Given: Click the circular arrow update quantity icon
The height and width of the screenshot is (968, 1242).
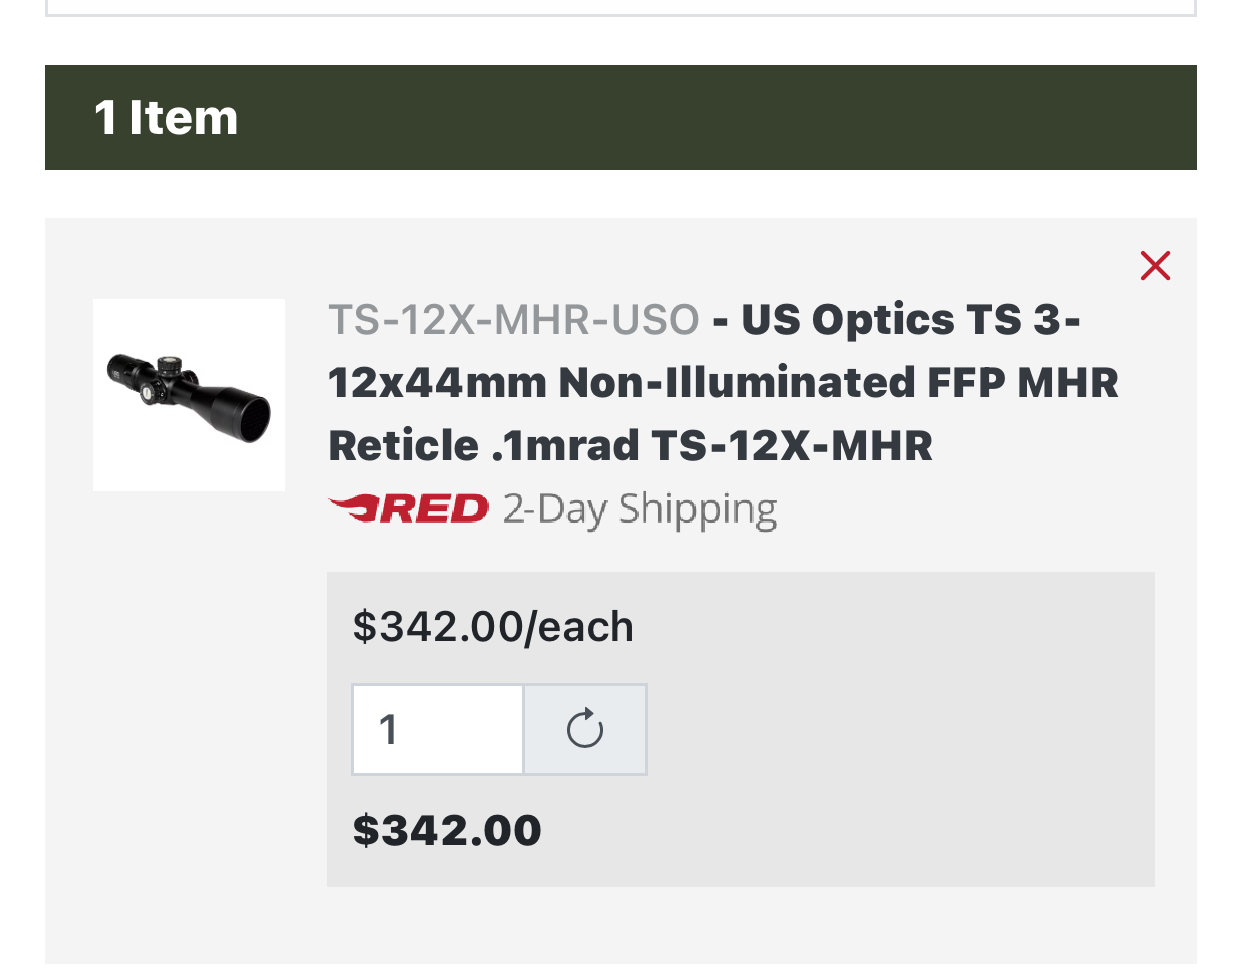Looking at the screenshot, I should click(585, 729).
